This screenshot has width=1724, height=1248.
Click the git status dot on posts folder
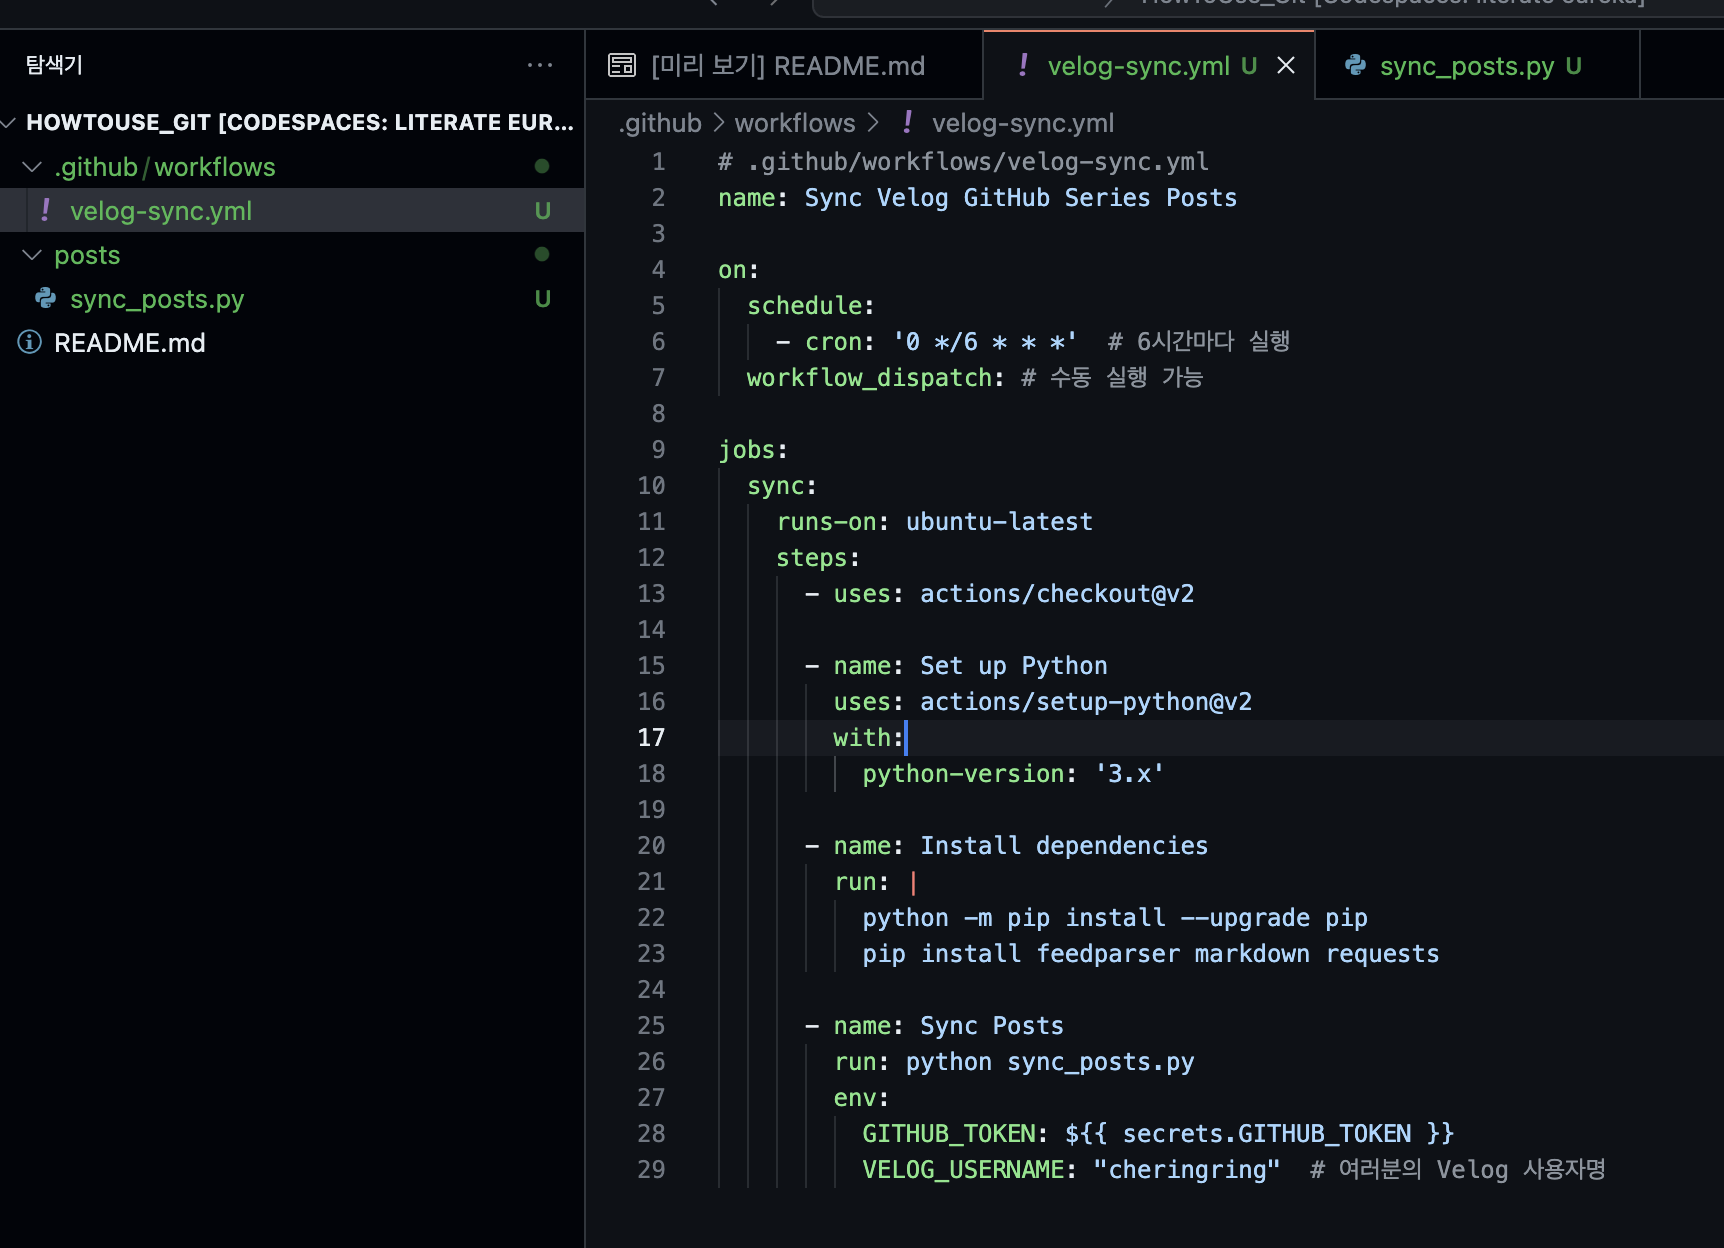[542, 254]
